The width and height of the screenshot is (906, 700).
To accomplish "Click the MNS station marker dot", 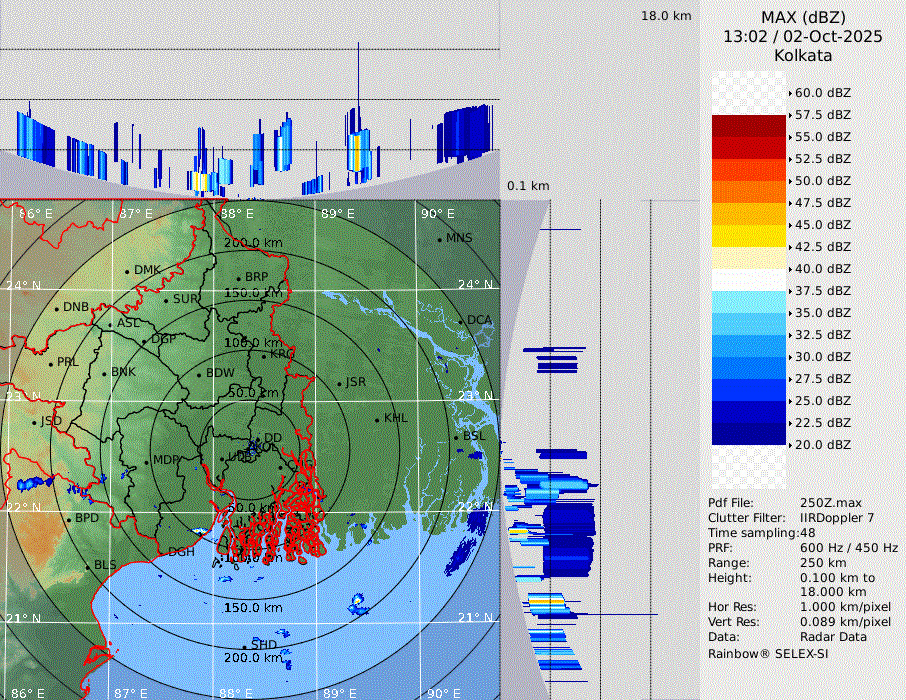I will [439, 239].
